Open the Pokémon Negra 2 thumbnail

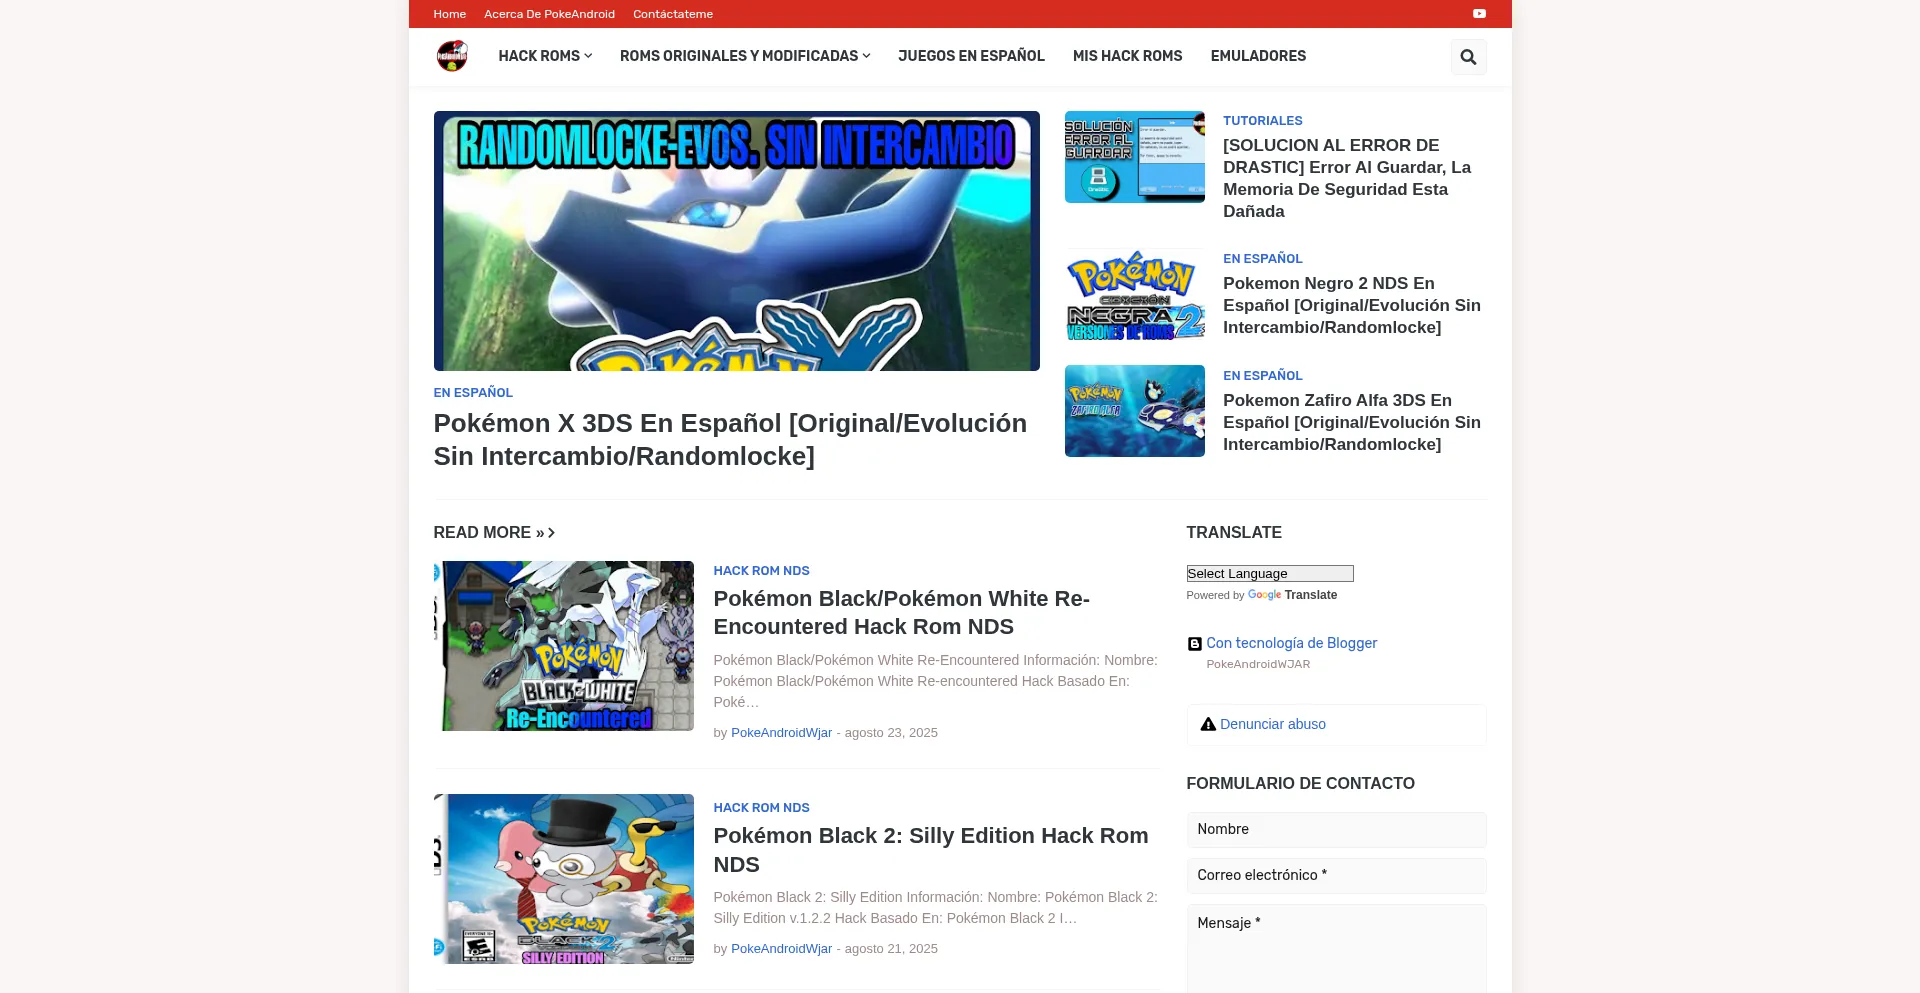(x=1134, y=295)
